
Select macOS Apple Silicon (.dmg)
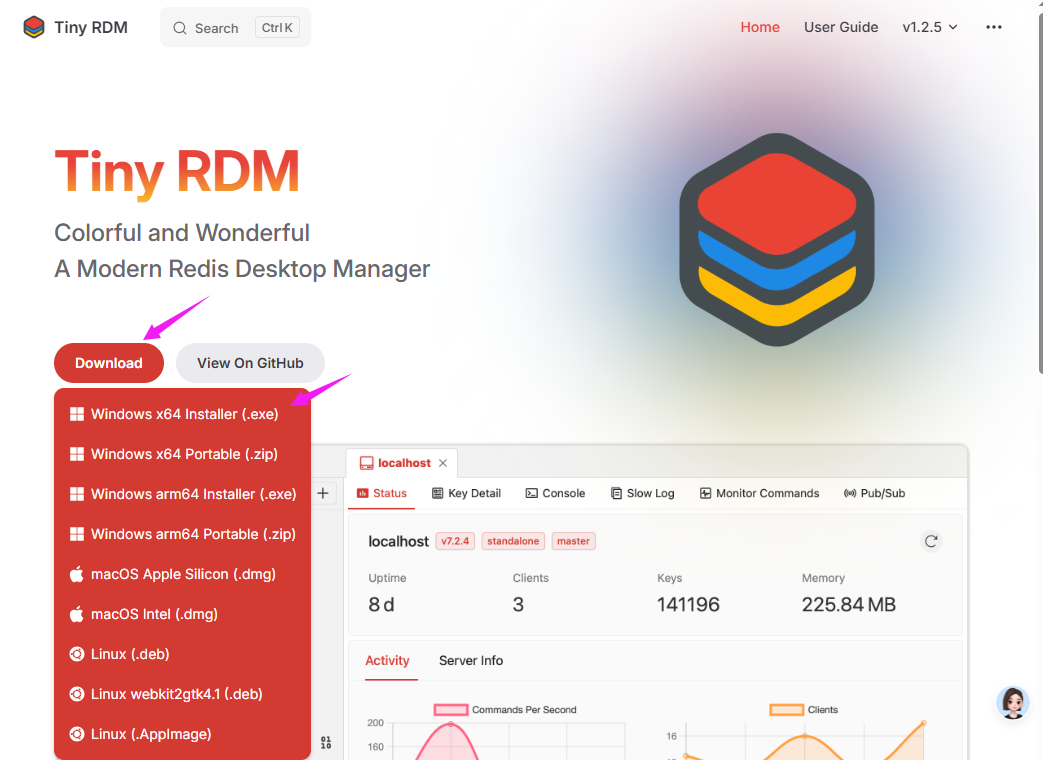(x=182, y=574)
